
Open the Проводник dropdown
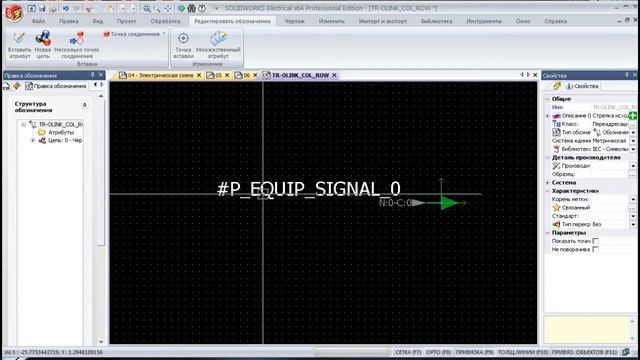[x=633, y=166]
